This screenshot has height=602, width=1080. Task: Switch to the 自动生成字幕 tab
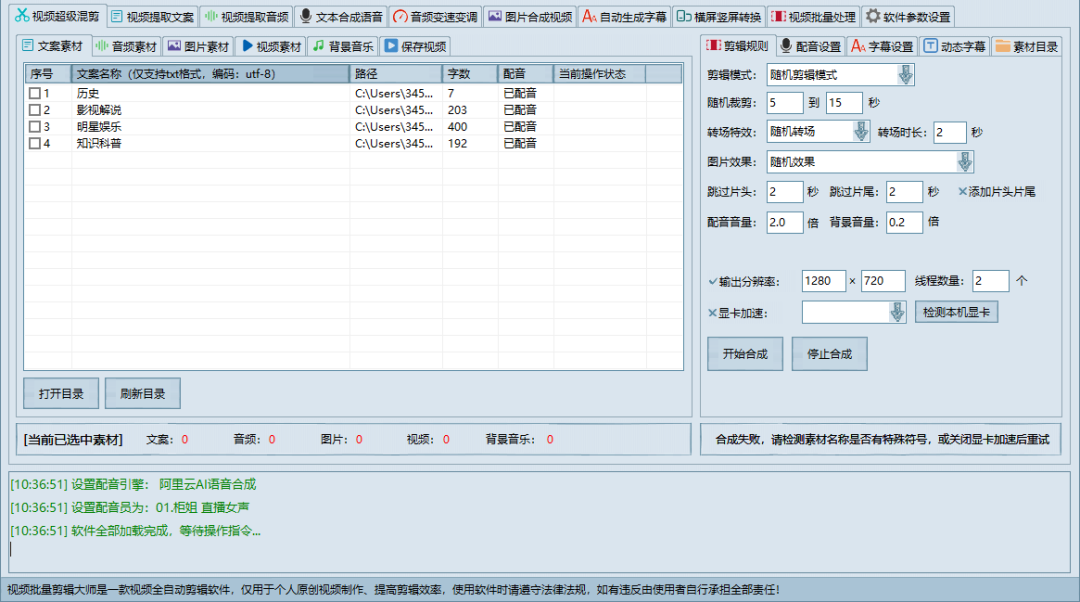point(624,16)
